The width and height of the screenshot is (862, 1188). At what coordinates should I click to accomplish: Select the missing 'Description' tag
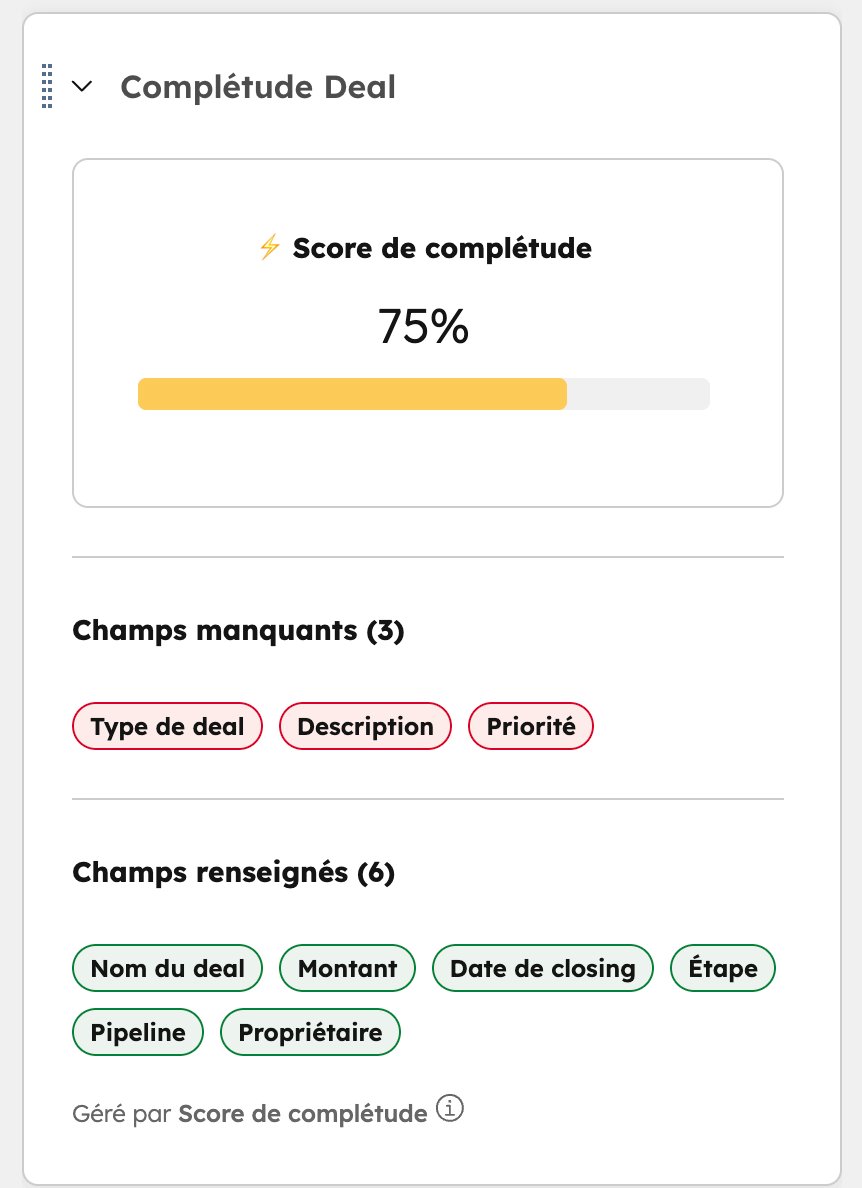point(365,726)
